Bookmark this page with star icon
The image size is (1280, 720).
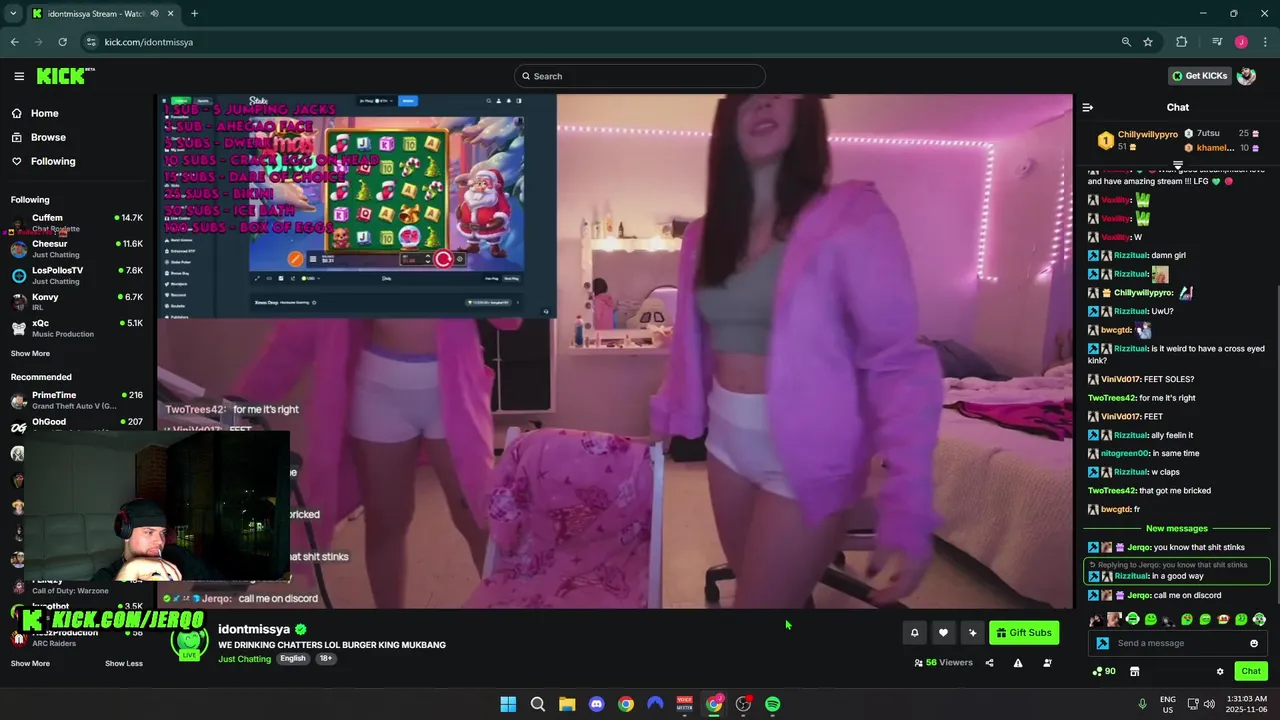(x=1148, y=42)
